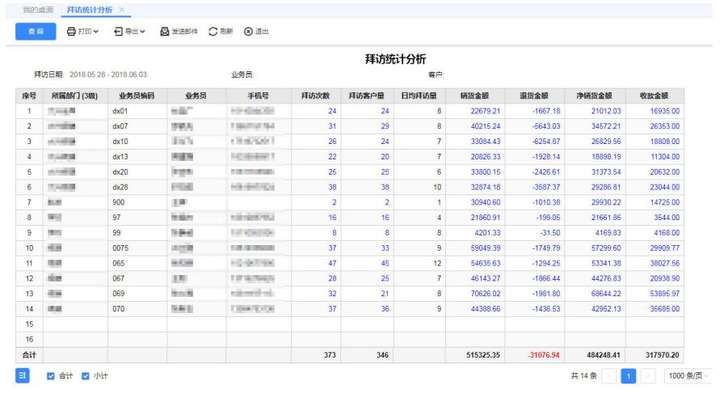Click the blue query button in toolbar
Viewport: 720px width, 394px height.
(x=35, y=31)
